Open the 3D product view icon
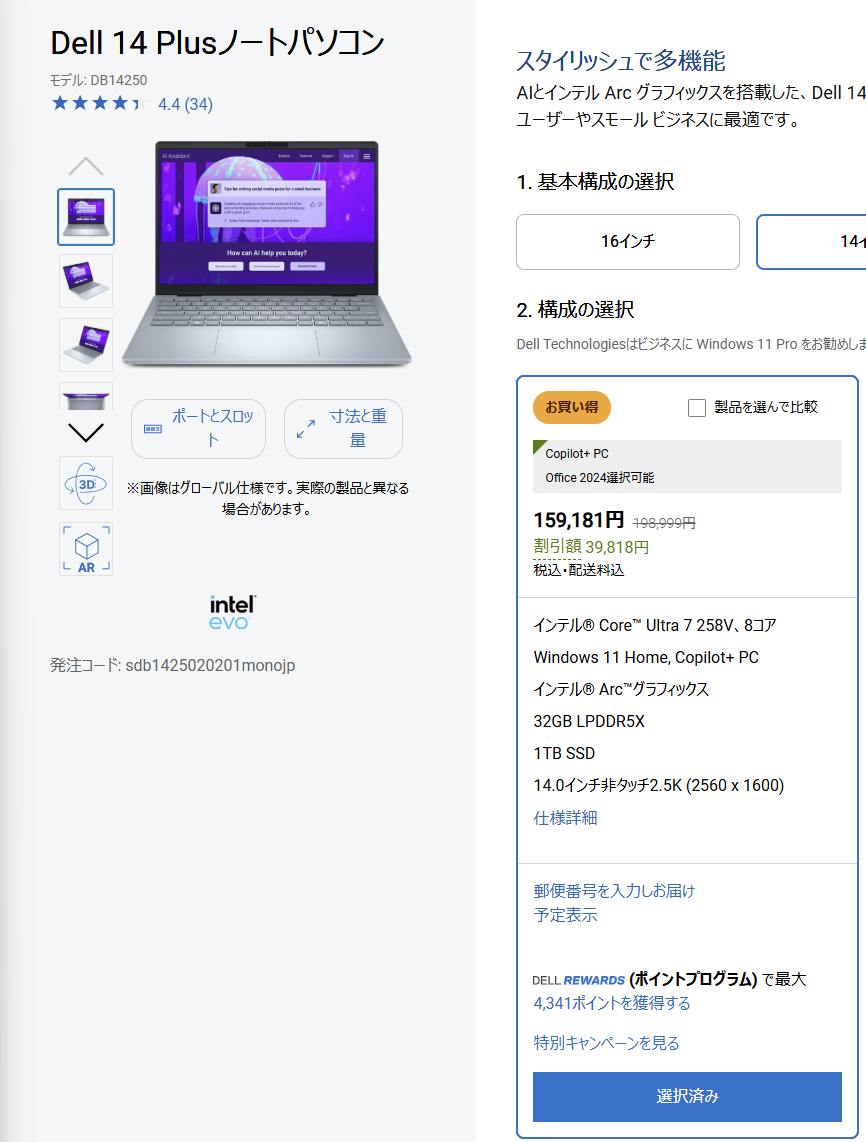 (x=86, y=483)
